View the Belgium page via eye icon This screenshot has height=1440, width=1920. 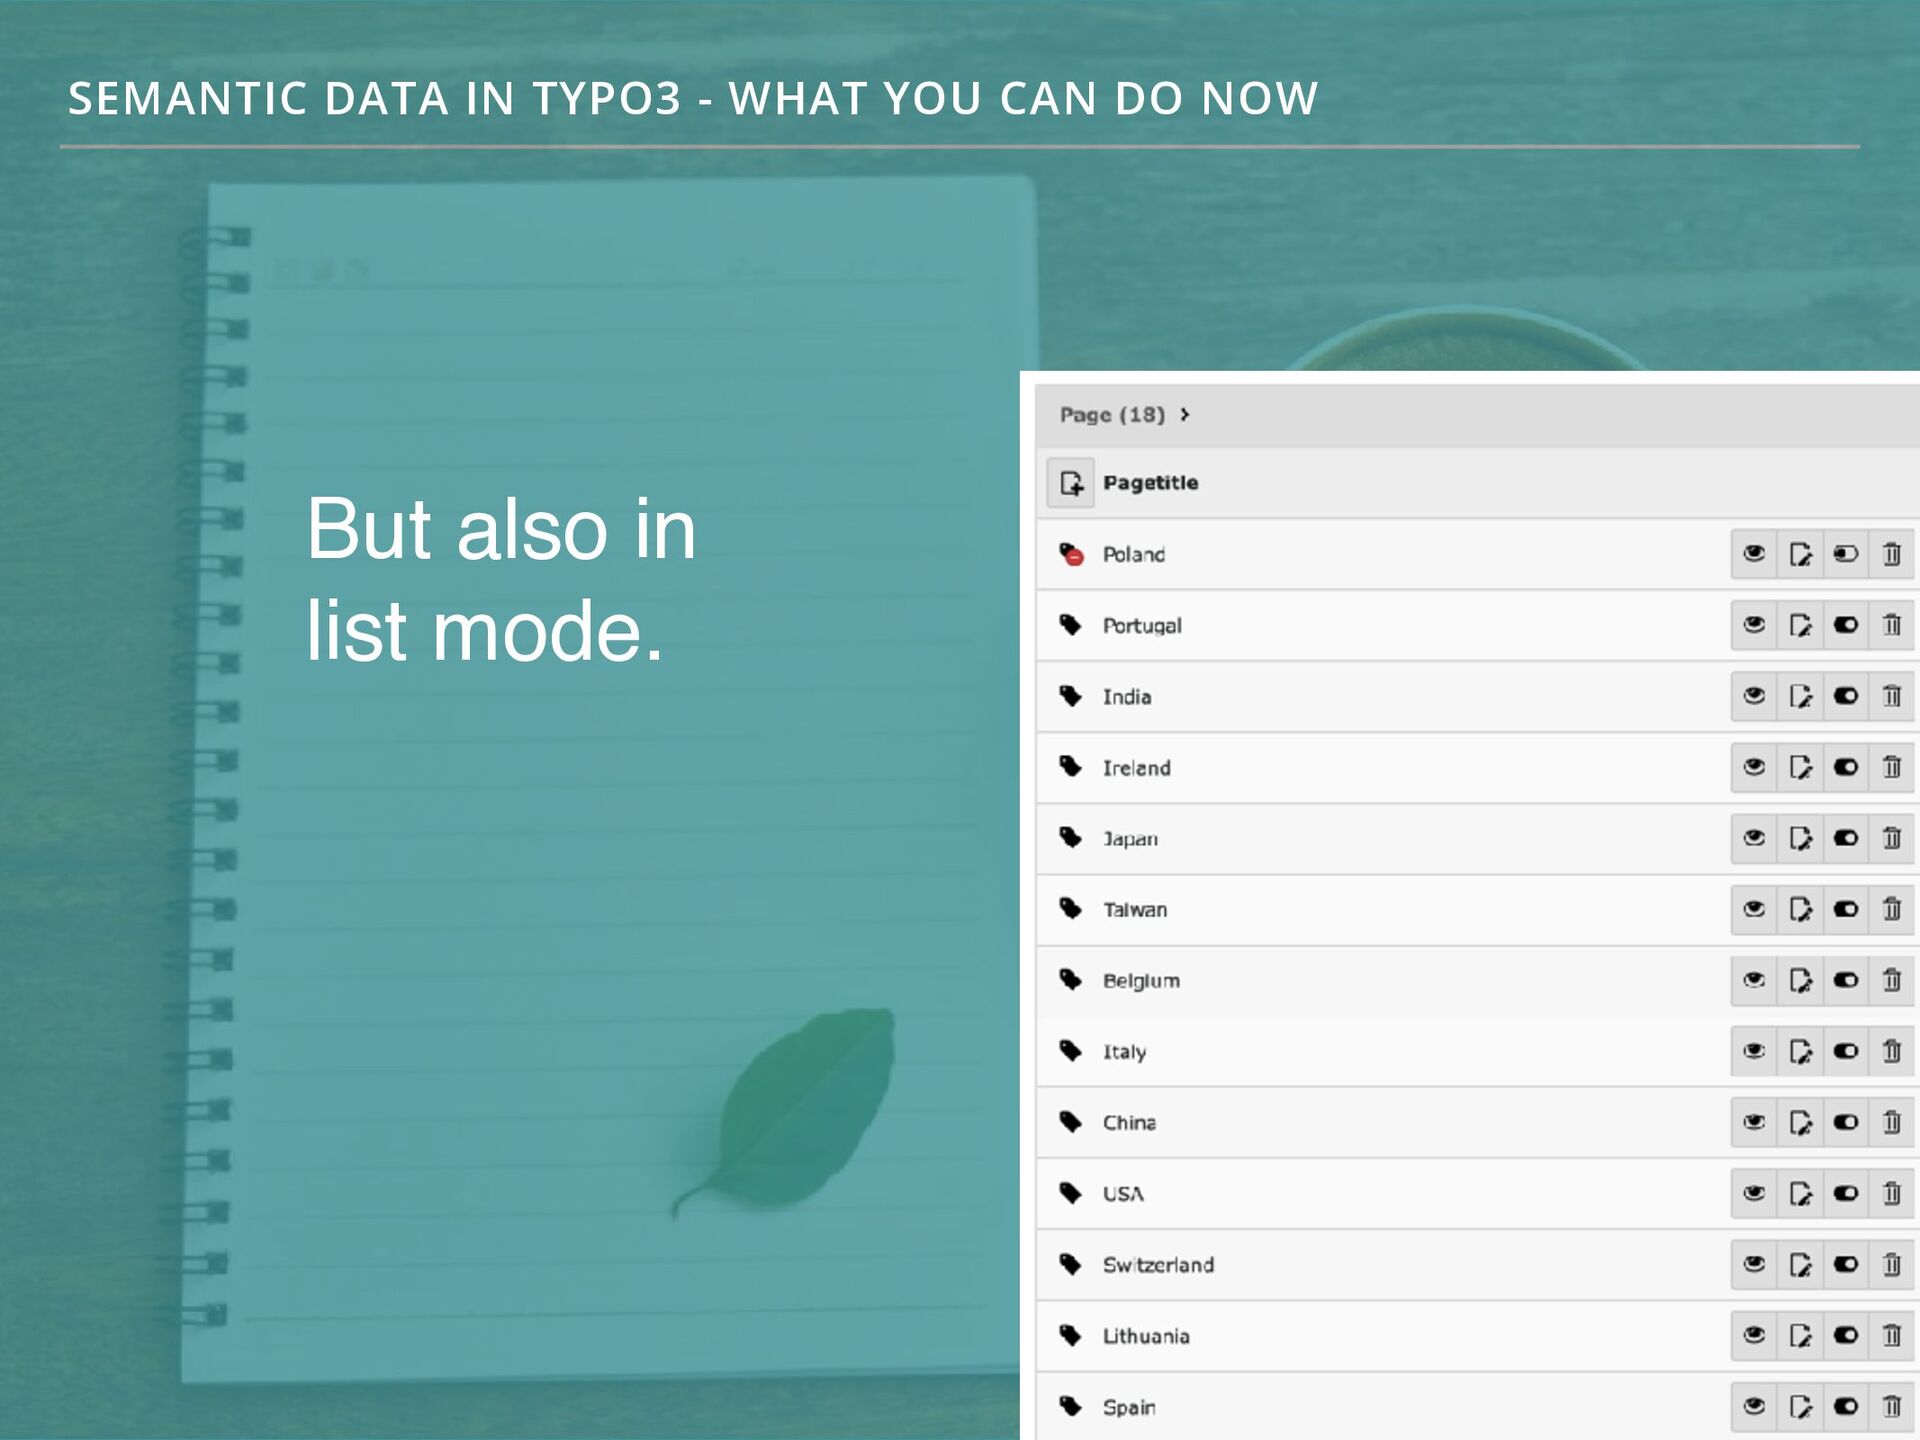pyautogui.click(x=1754, y=980)
